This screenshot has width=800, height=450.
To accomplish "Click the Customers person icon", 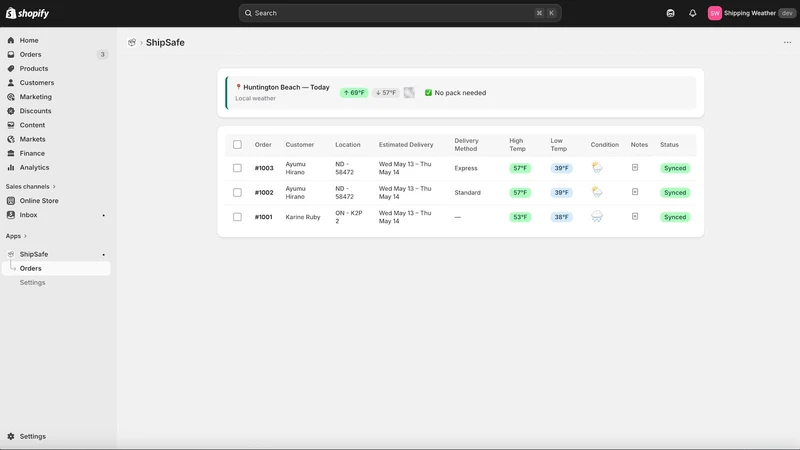I will 11,83.
